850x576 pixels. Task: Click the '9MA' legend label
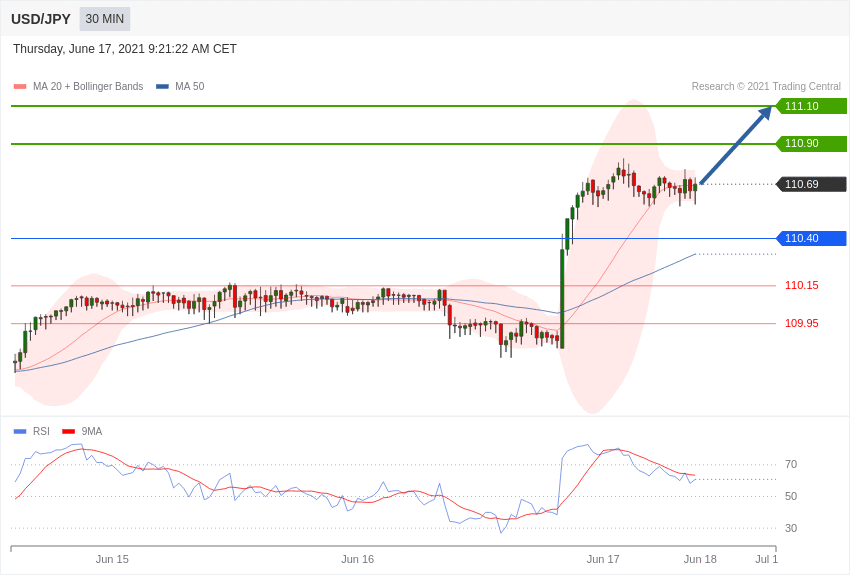[x=92, y=432]
